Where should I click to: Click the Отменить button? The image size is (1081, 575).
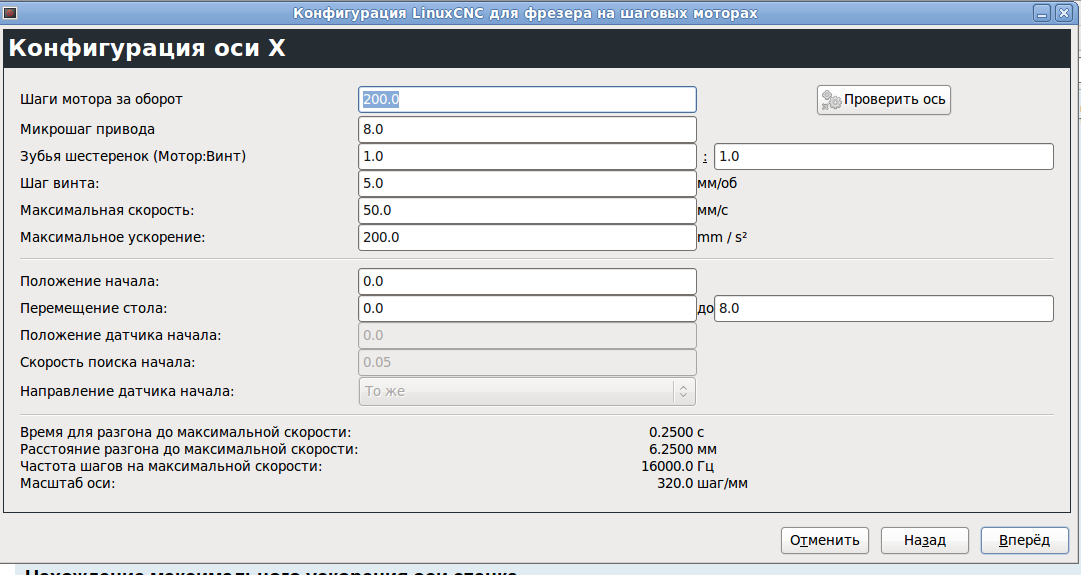coord(825,541)
